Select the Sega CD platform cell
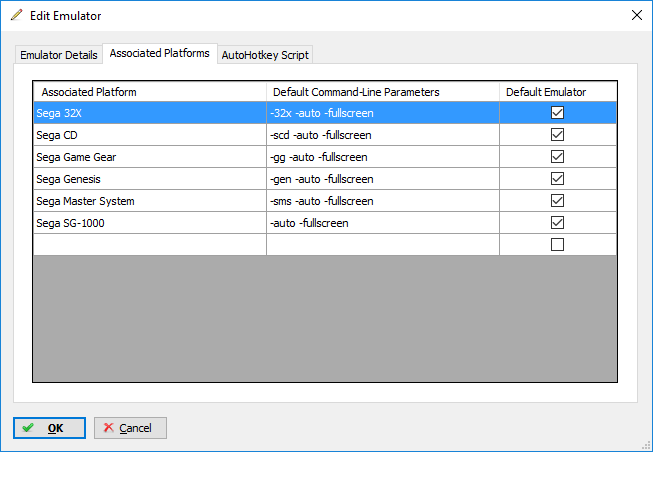The width and height of the screenshot is (653, 500). (150, 135)
